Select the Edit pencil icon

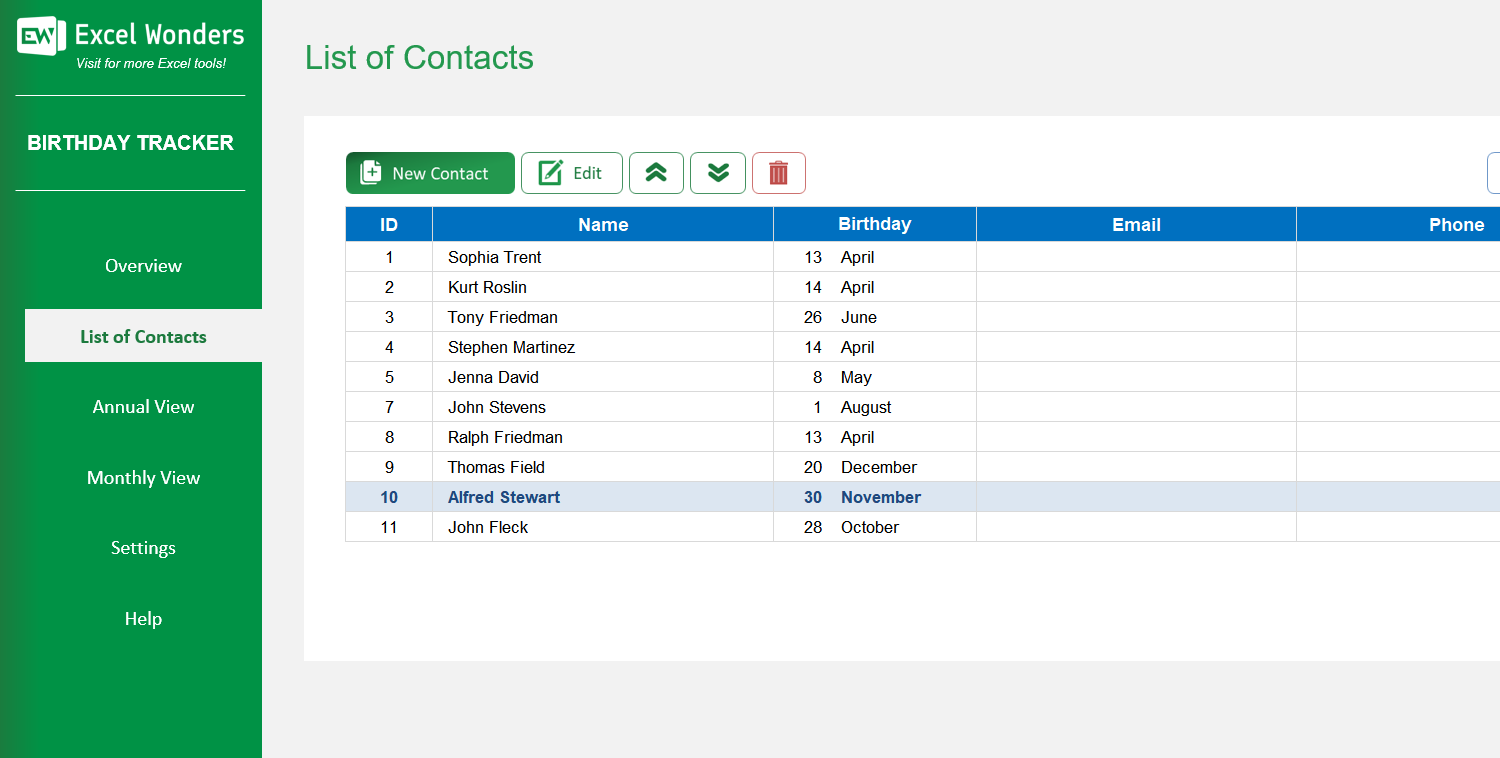coord(550,172)
